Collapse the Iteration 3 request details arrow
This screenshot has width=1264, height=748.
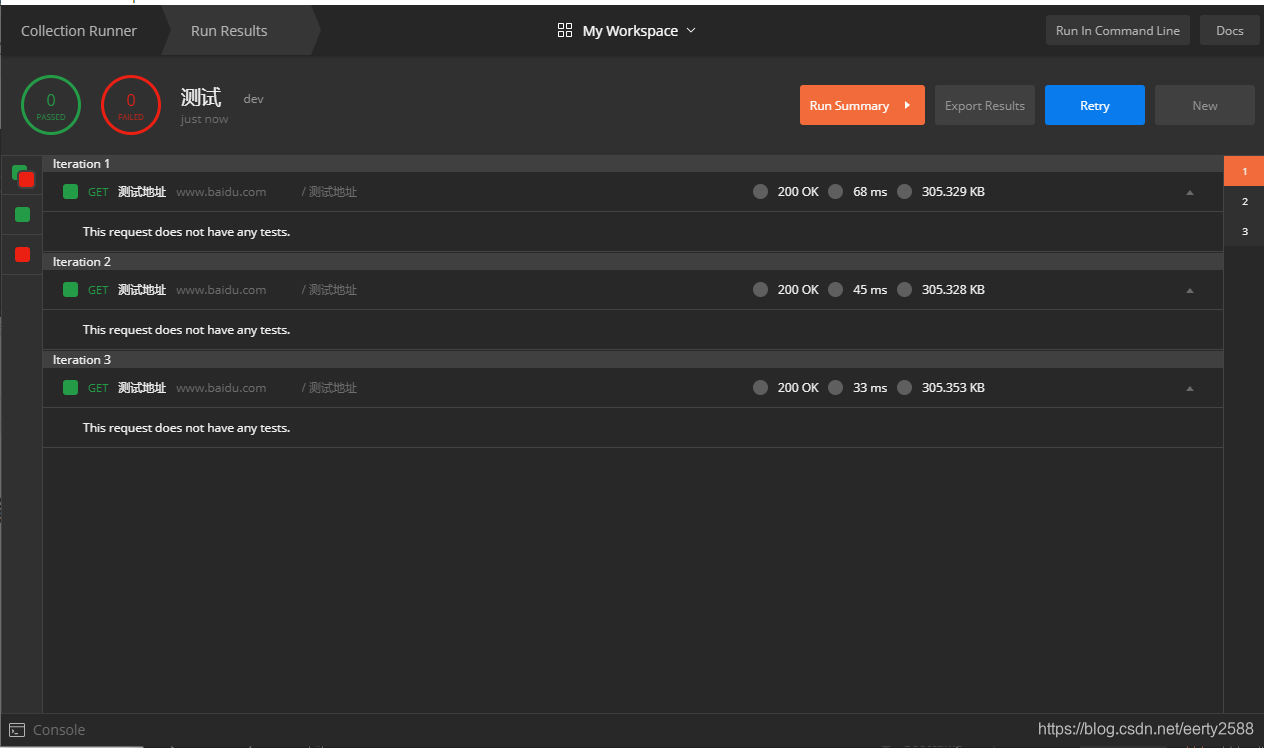coord(1190,389)
